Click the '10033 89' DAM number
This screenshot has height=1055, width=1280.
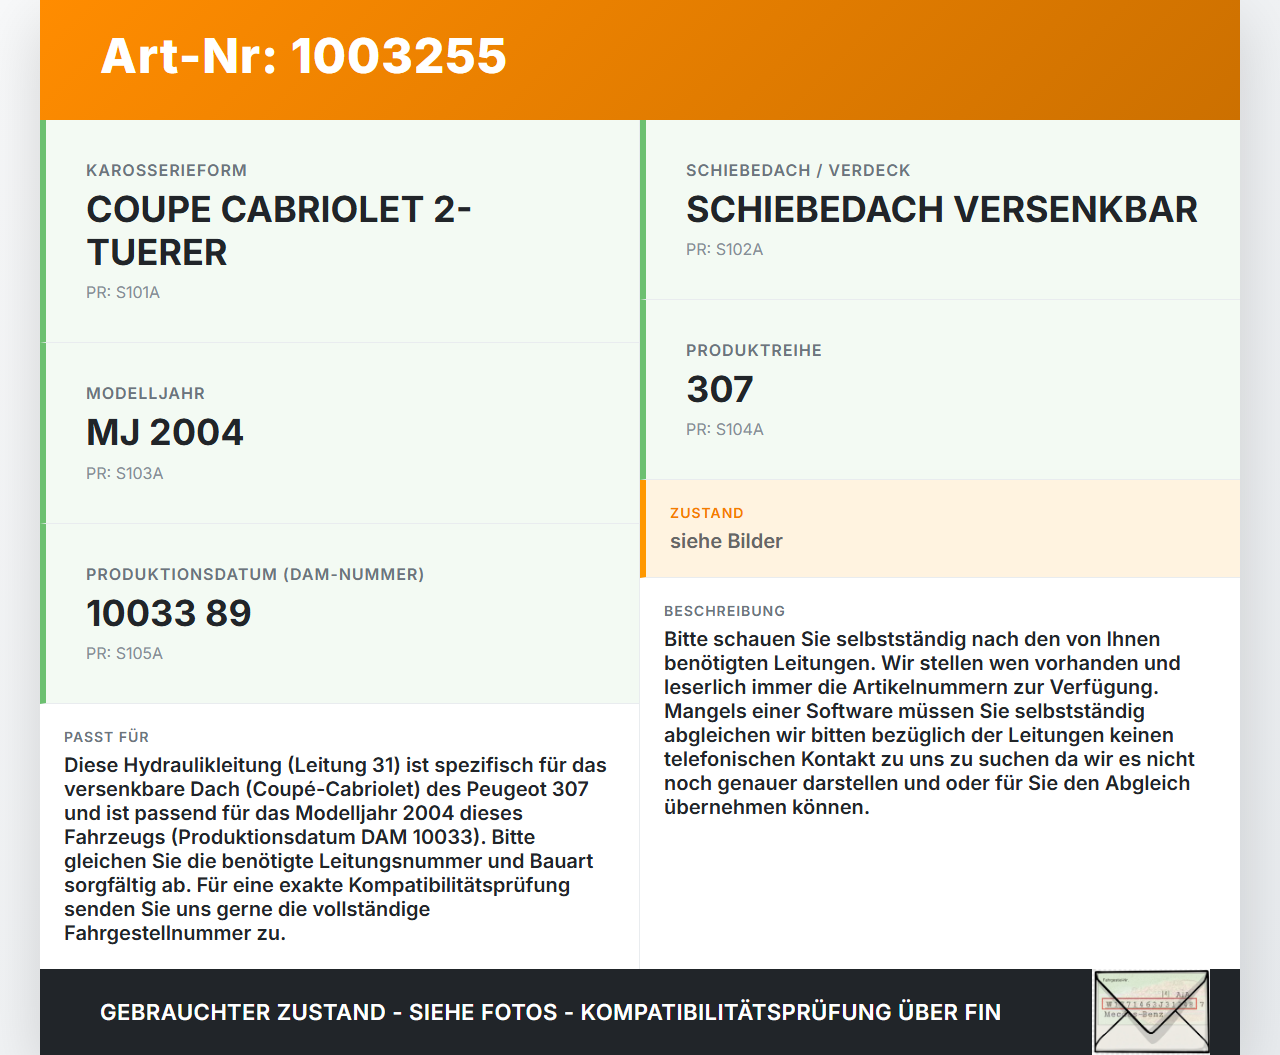(169, 613)
